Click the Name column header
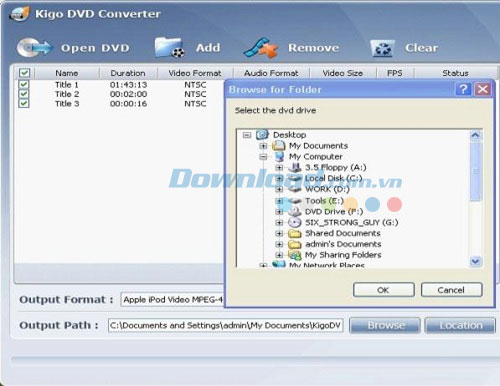500x386 pixels. (67, 73)
